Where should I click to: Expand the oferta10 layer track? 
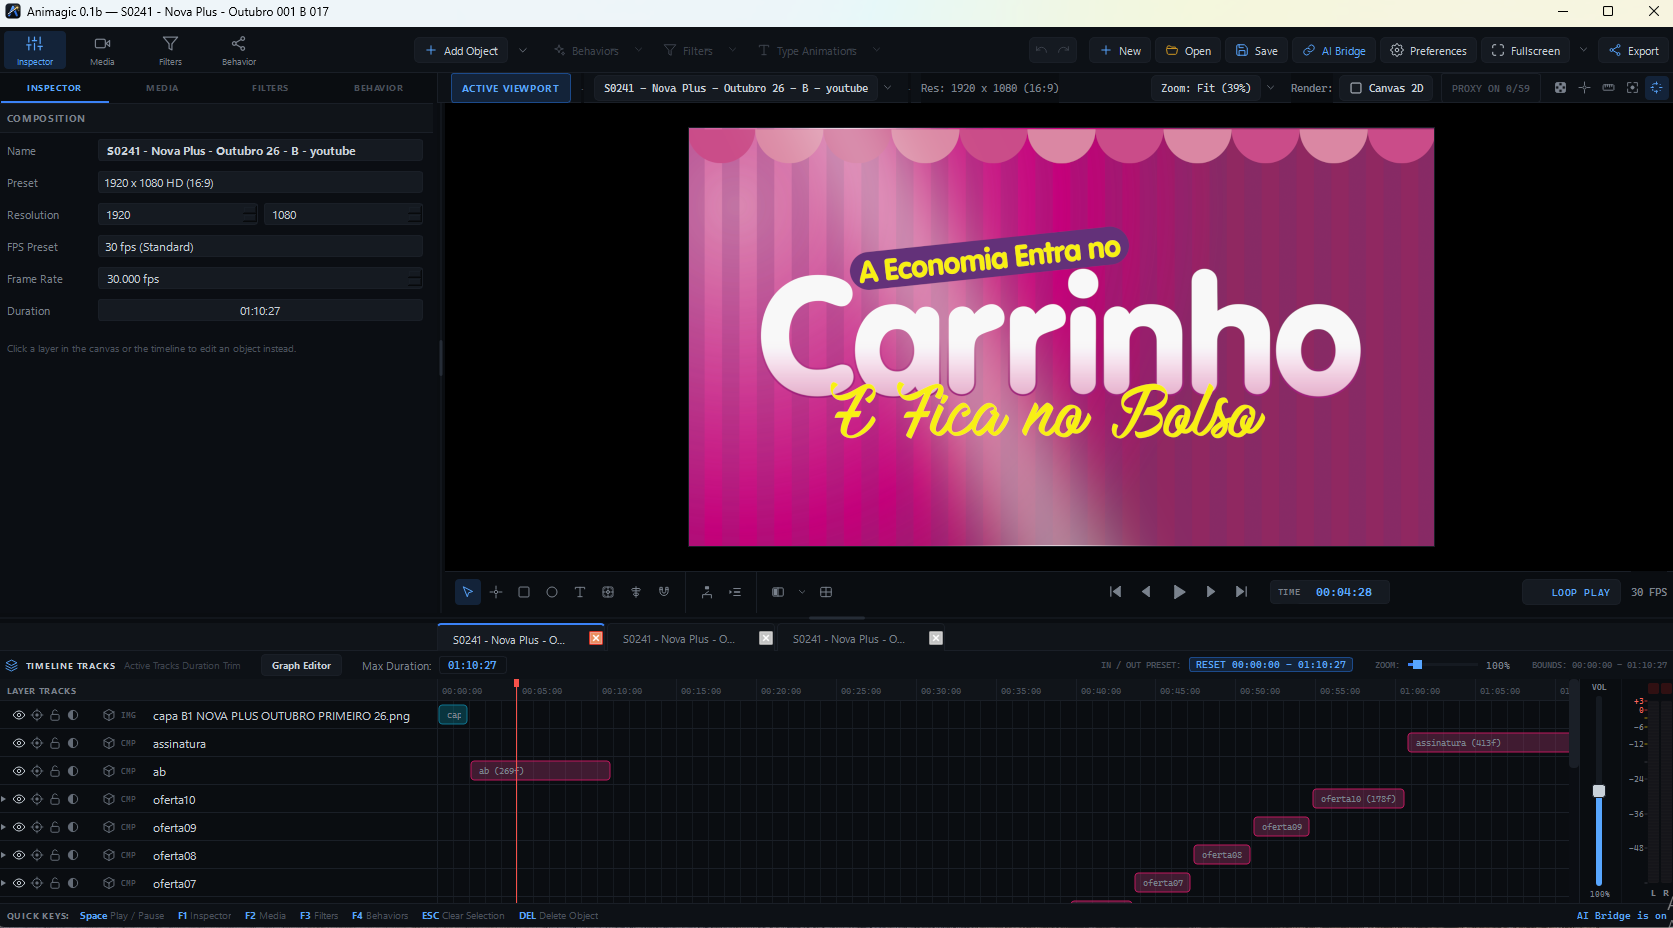4,799
